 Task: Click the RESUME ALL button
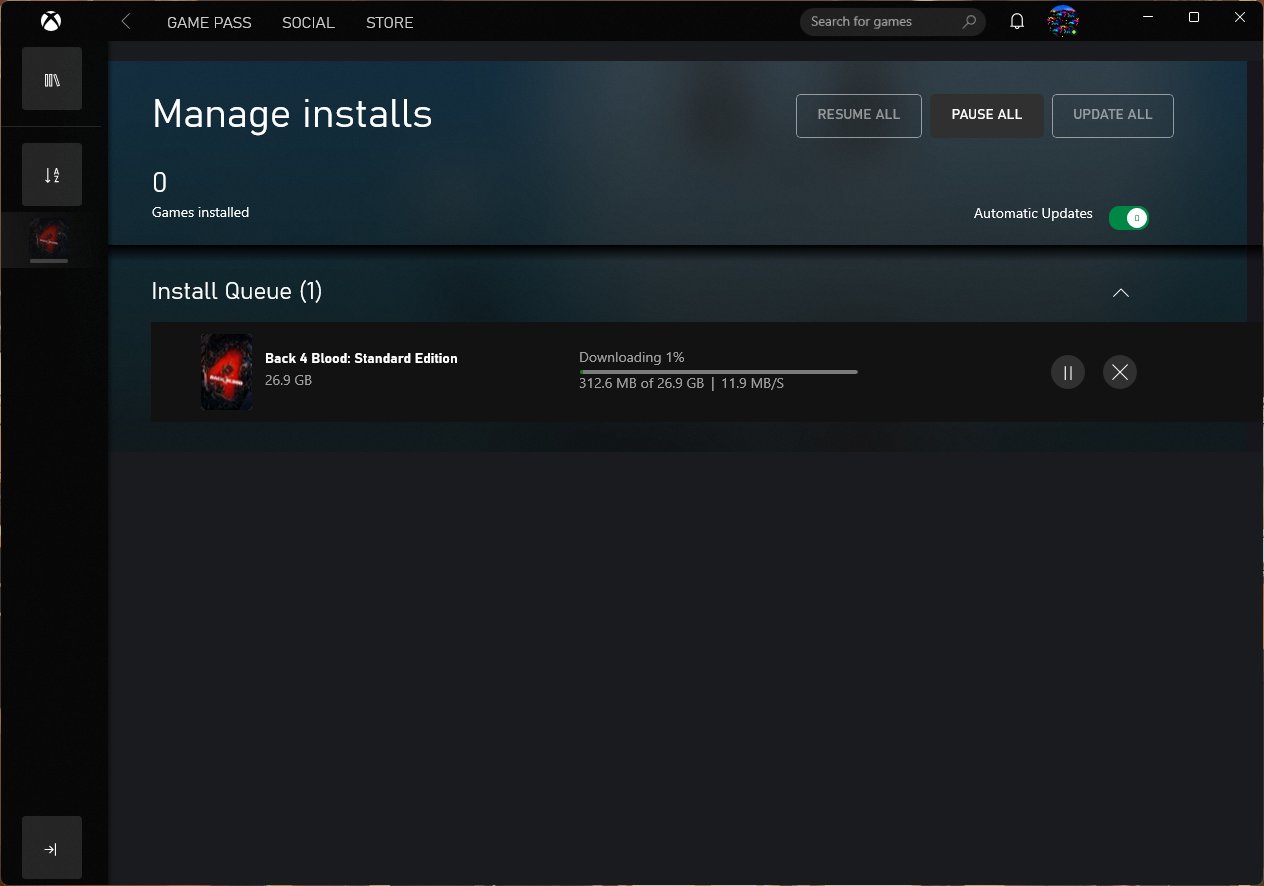(859, 115)
